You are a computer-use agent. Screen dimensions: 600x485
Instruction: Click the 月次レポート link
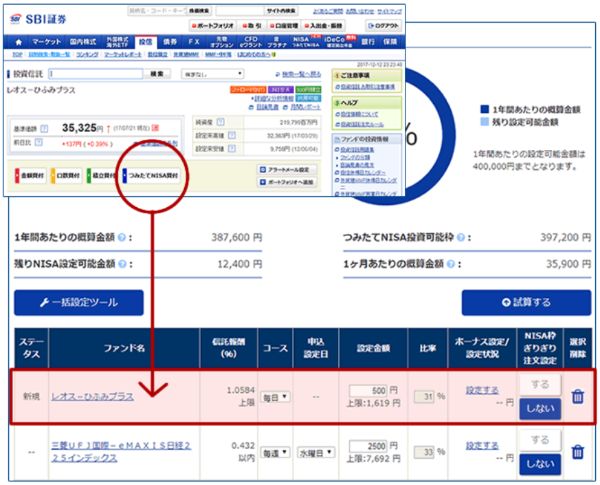(x=305, y=107)
